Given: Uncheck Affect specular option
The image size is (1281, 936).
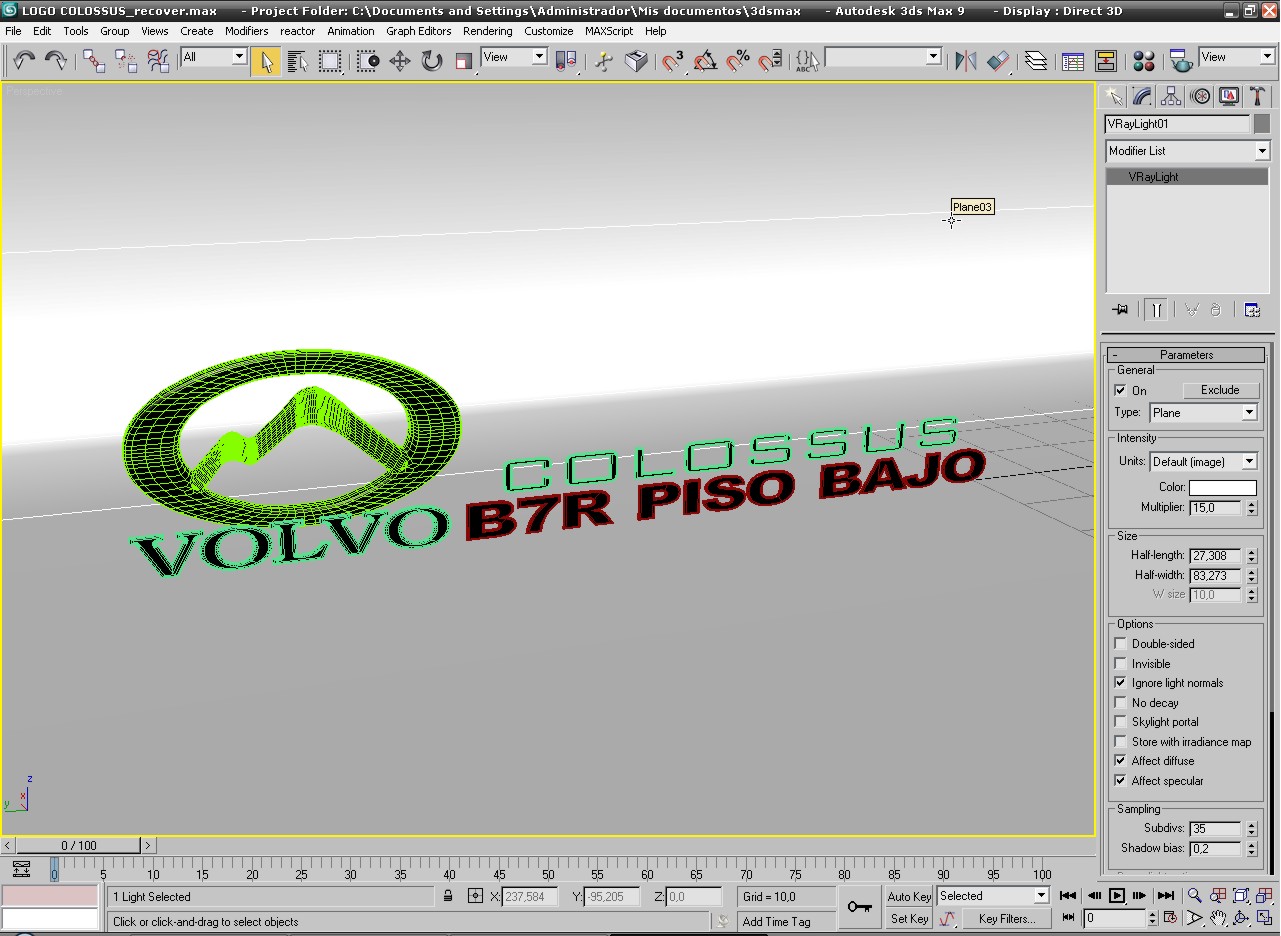Looking at the screenshot, I should tap(1120, 781).
